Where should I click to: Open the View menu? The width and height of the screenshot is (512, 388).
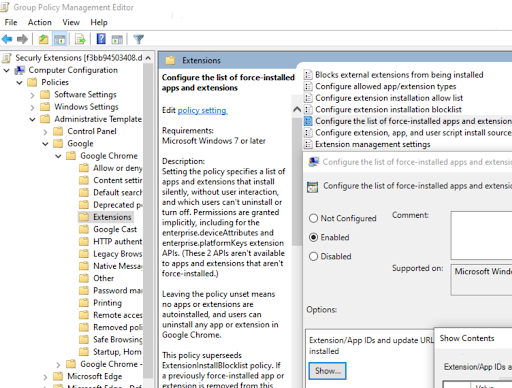coord(71,22)
